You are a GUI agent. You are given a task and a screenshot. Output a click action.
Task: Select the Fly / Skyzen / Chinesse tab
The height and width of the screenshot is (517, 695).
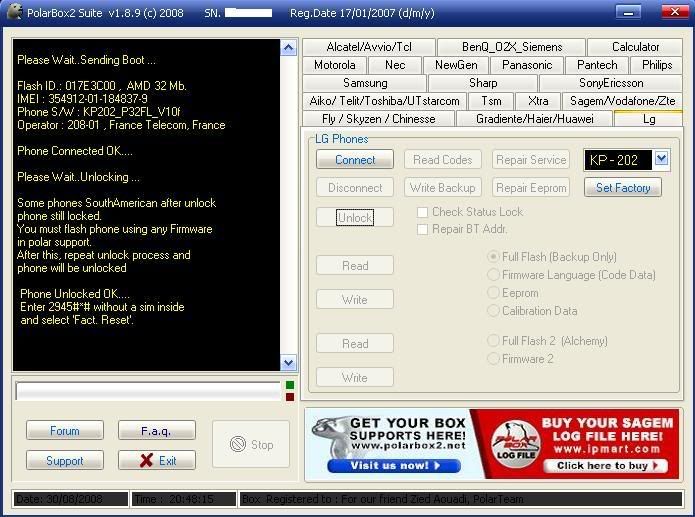coord(379,119)
